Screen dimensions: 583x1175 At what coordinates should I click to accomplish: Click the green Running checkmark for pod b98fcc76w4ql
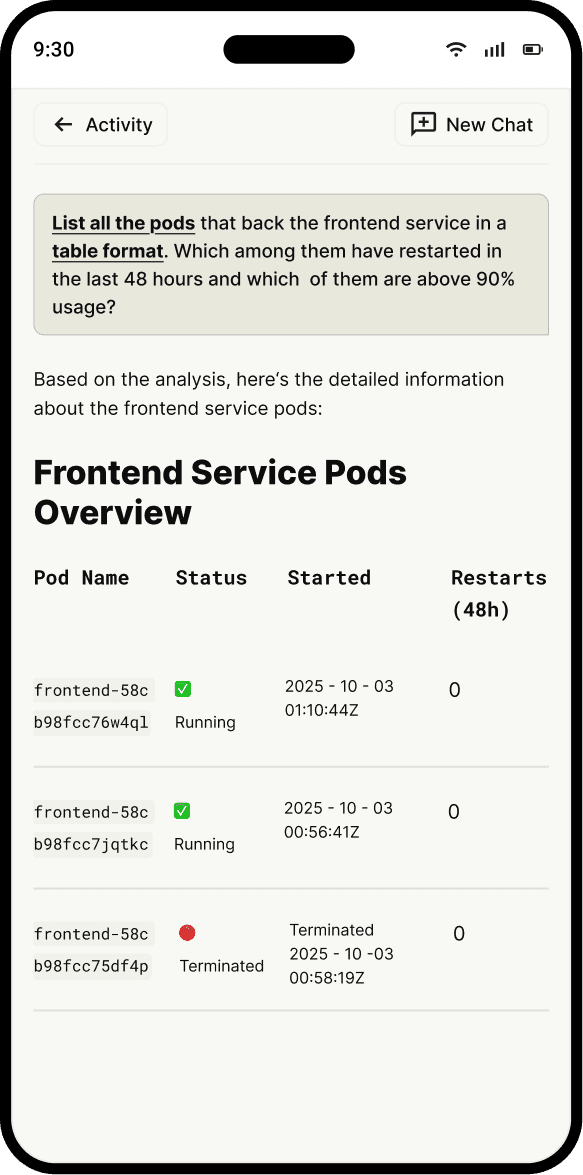pyautogui.click(x=183, y=688)
